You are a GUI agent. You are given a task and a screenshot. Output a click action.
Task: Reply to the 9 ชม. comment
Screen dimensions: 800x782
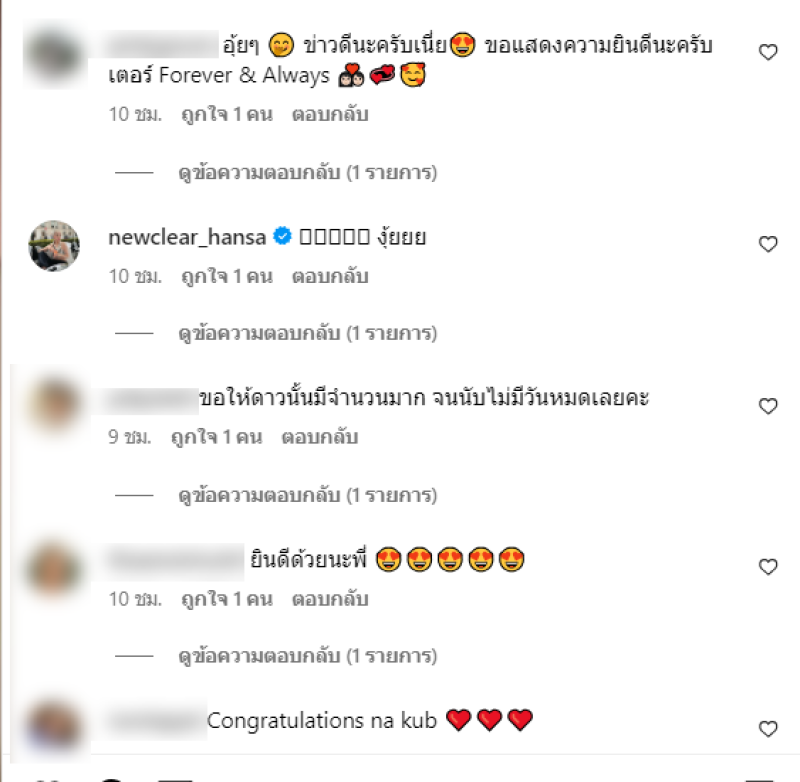click(320, 438)
